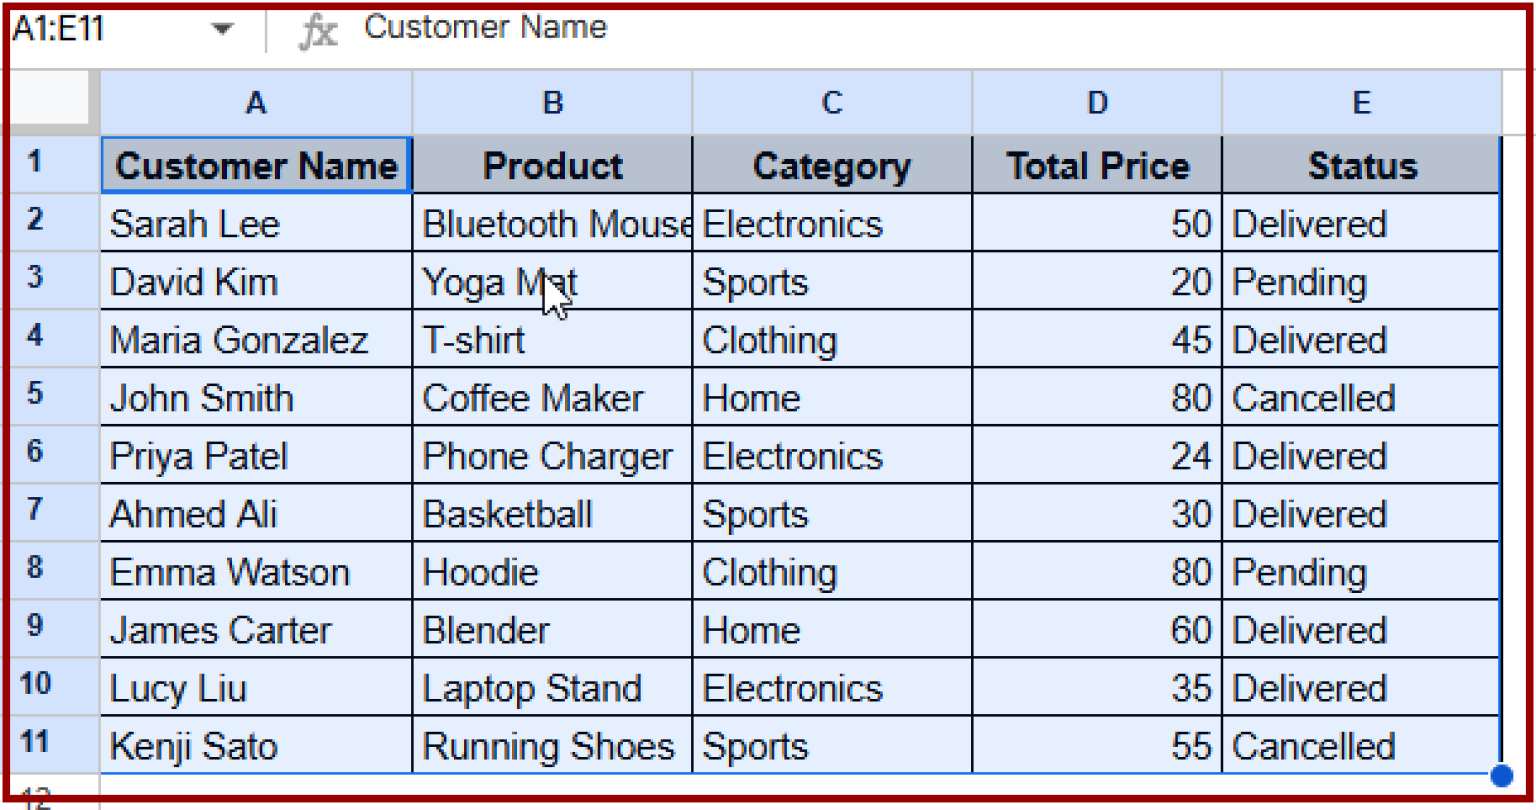Select row number 1
The image size is (1536, 810).
click(50, 165)
